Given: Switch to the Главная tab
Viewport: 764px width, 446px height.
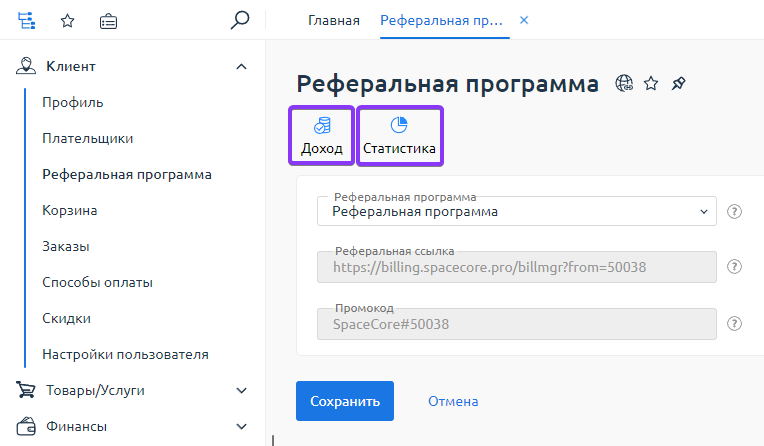Looking at the screenshot, I should point(334,20).
